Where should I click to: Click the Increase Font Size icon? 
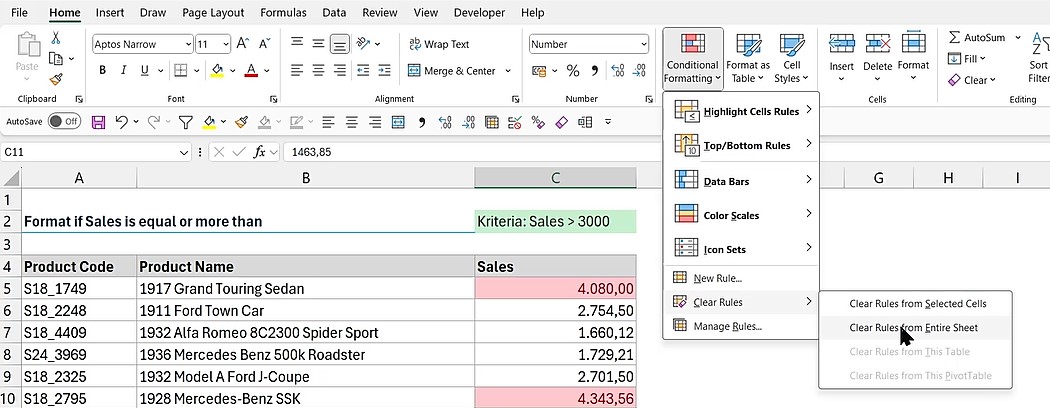[x=242, y=44]
